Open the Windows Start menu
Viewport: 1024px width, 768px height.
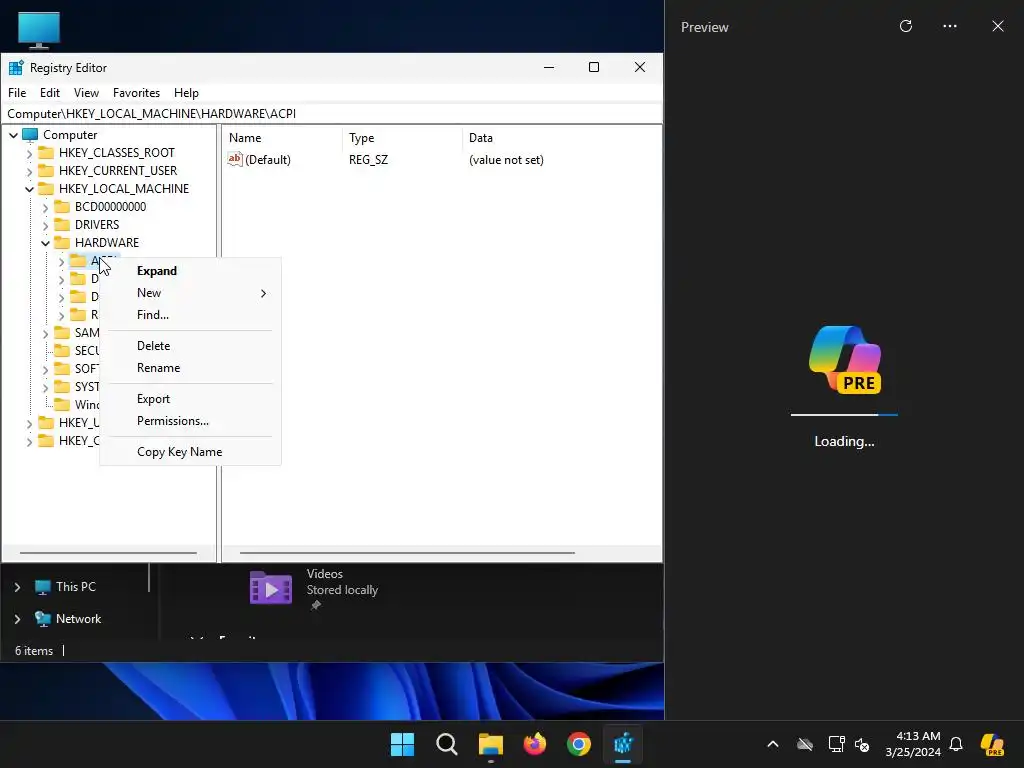402,744
